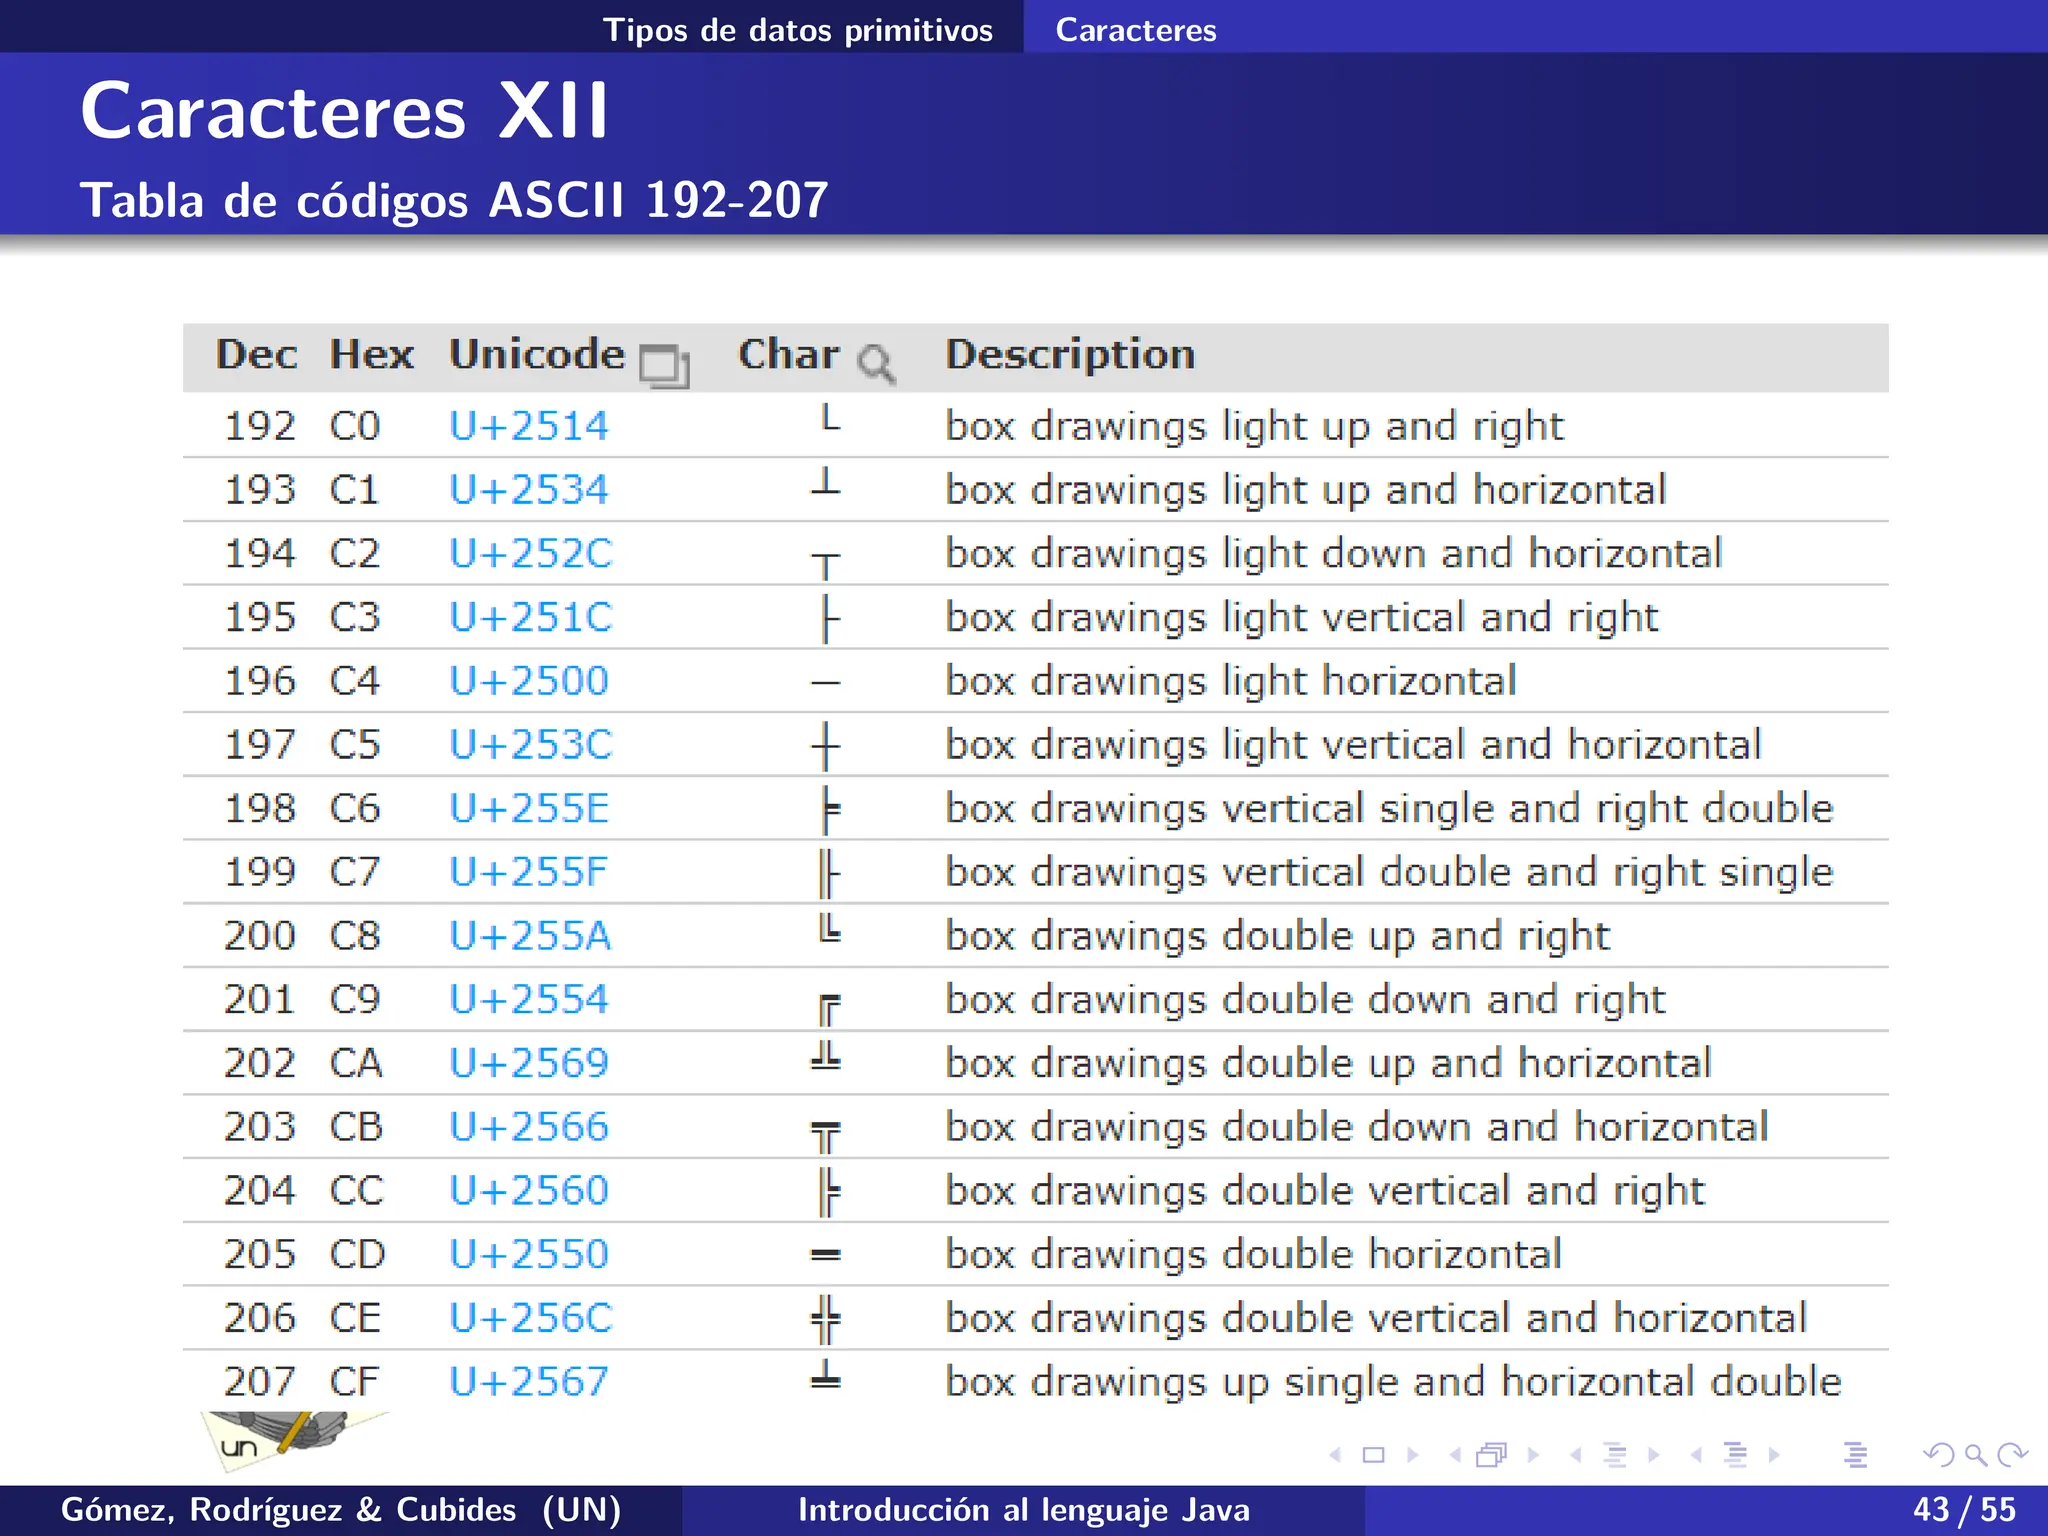Click the magnifier icon next to Char header

click(x=876, y=365)
